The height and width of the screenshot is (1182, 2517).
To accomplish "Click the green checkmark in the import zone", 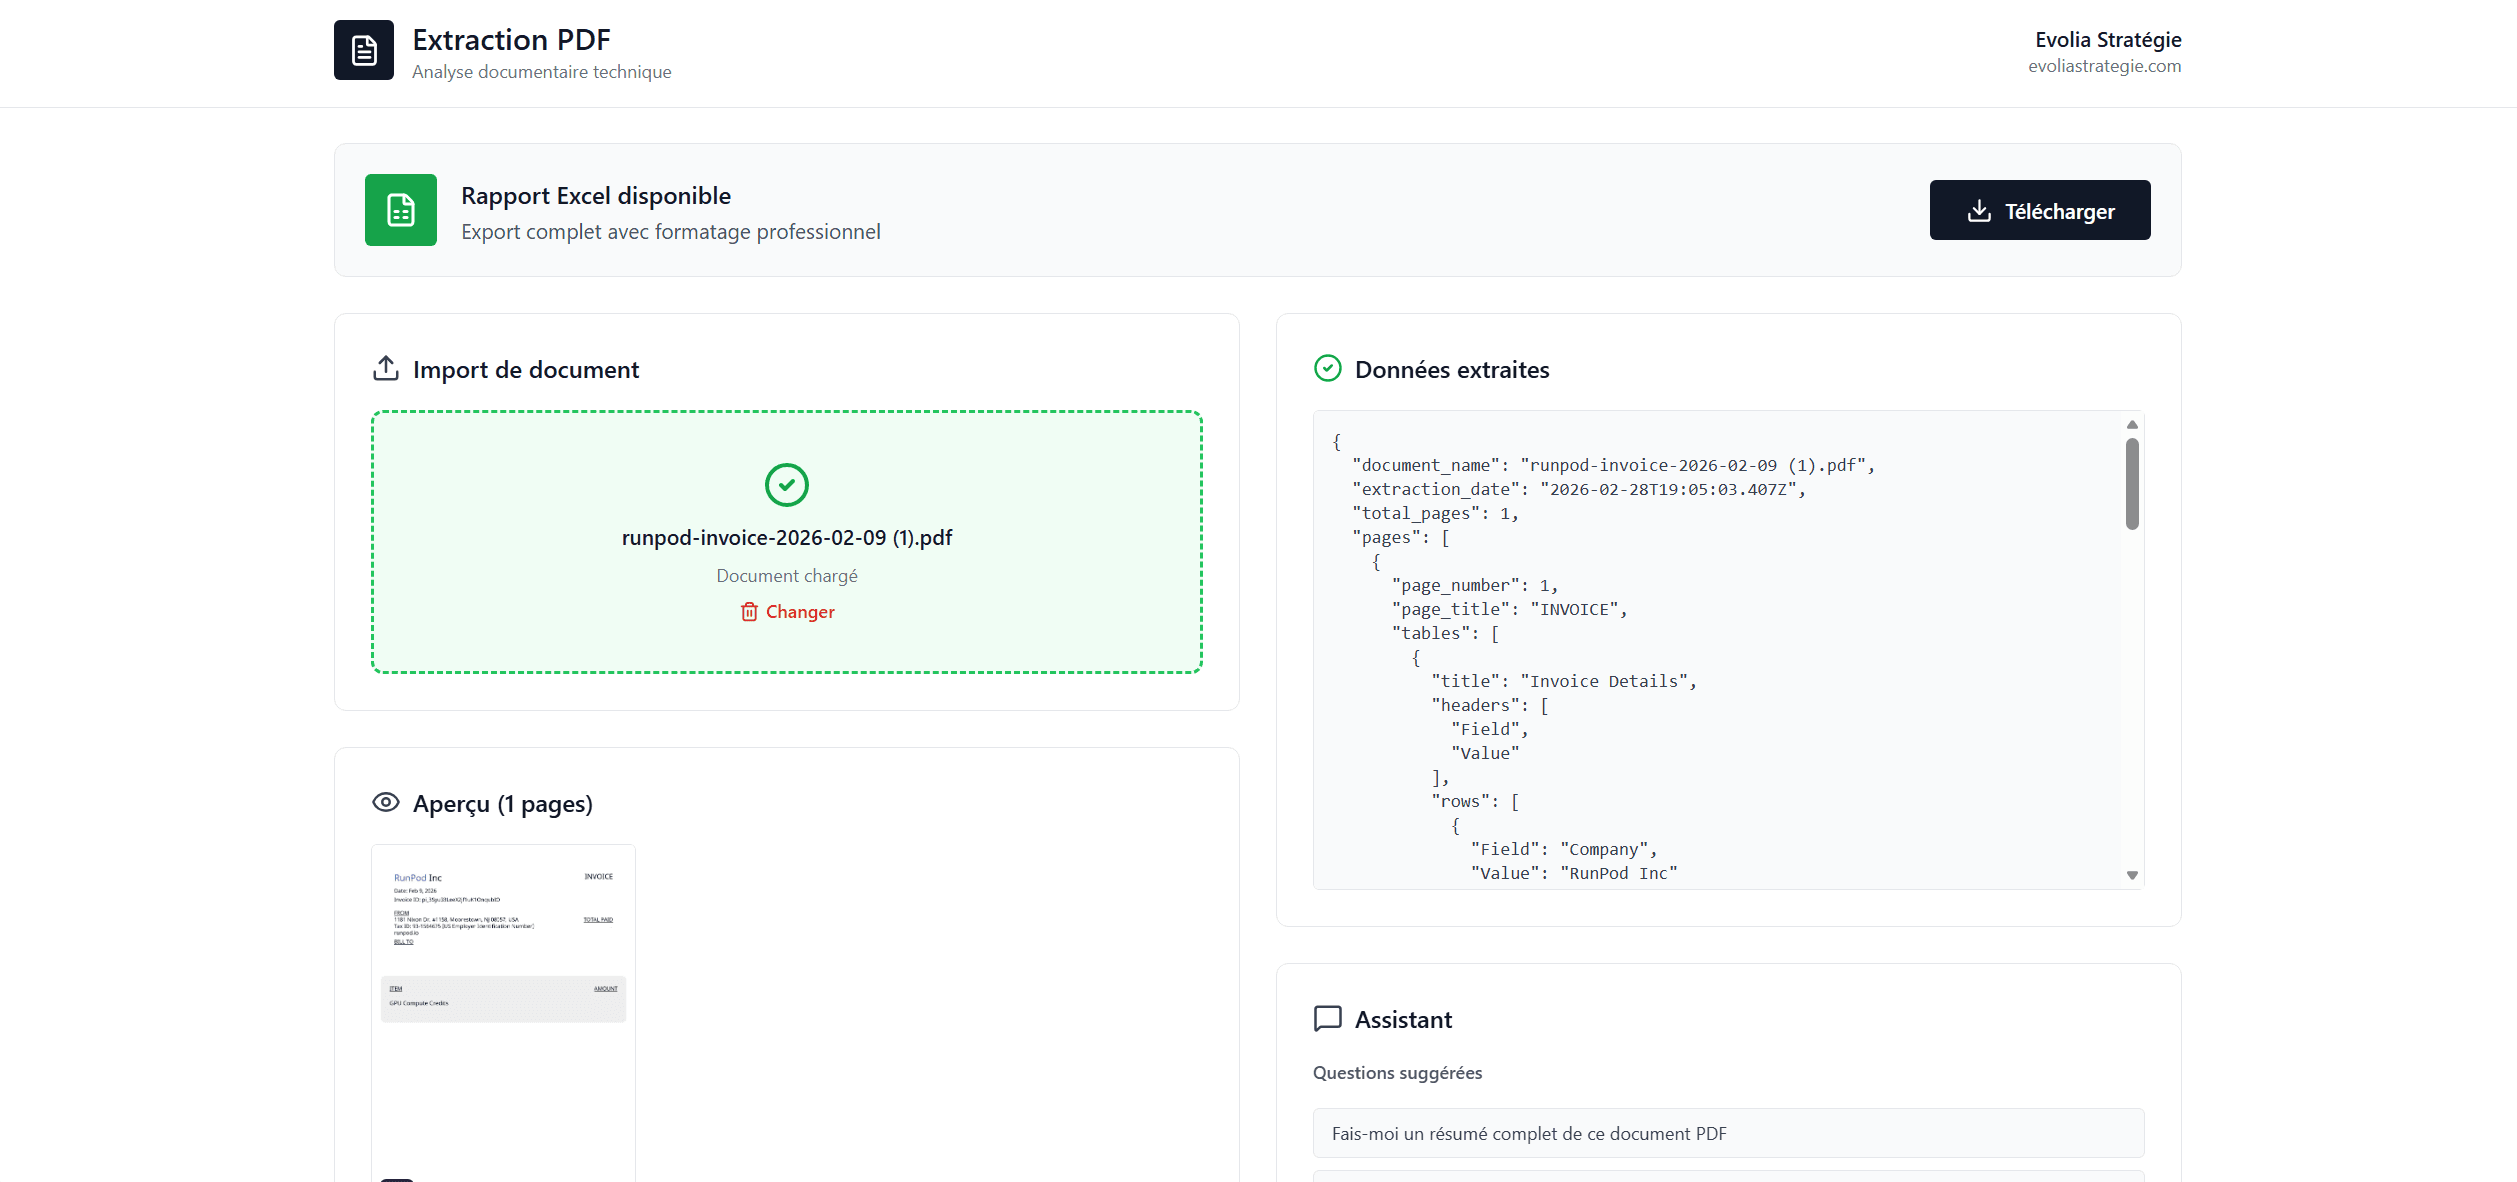I will (x=787, y=485).
